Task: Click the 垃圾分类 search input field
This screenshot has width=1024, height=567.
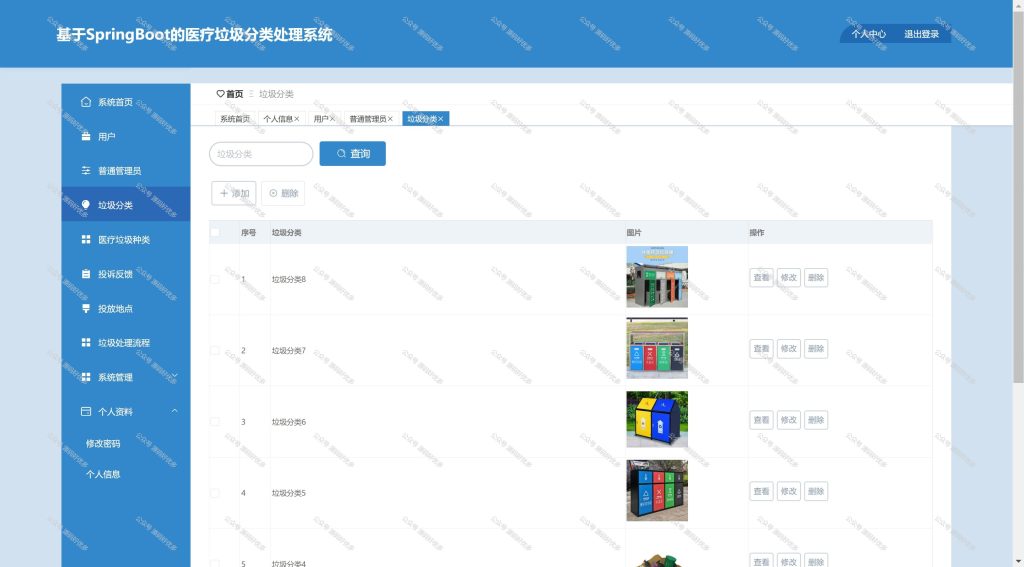Action: point(261,154)
